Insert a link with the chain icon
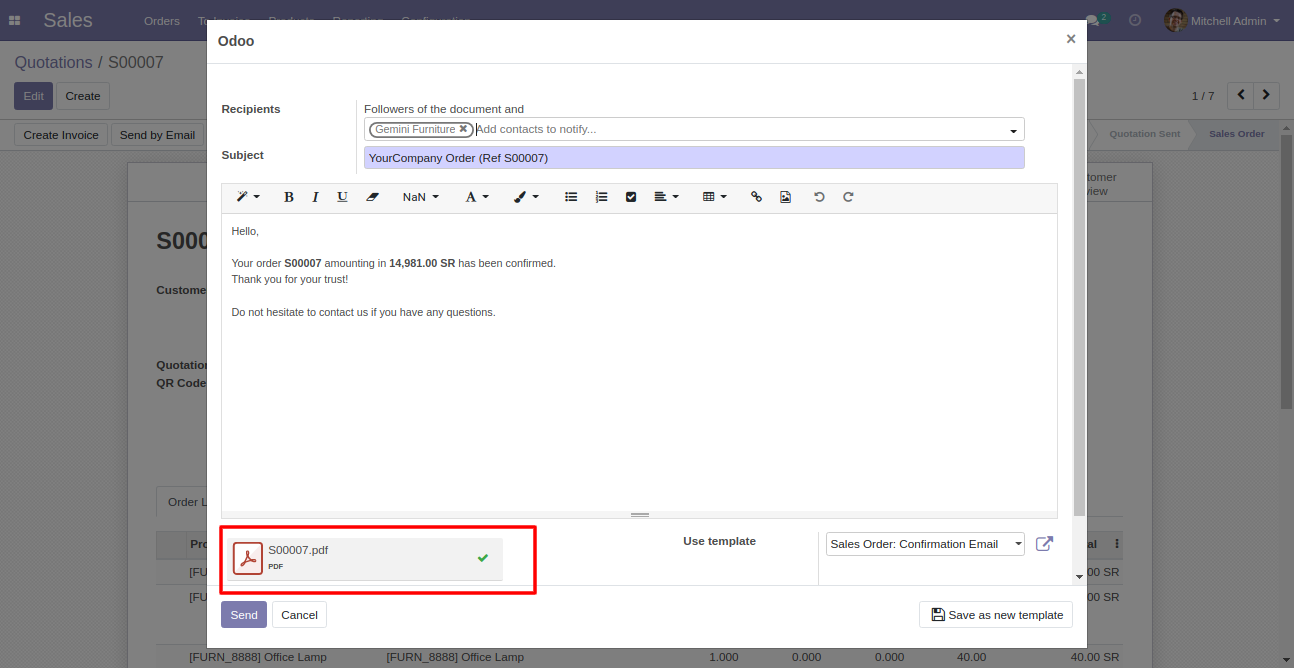This screenshot has height=668, width=1294. (756, 197)
